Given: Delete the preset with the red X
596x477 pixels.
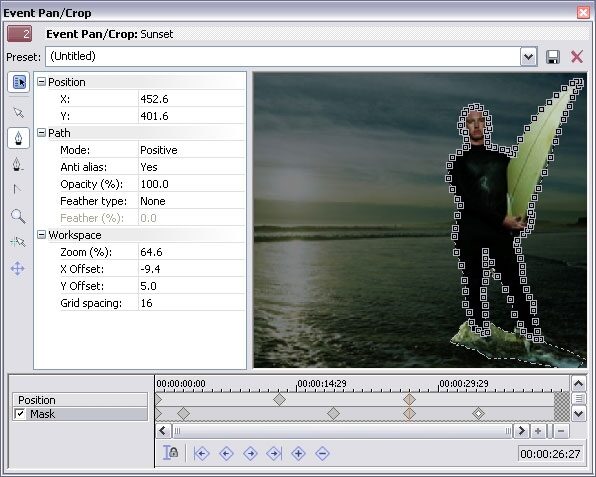Looking at the screenshot, I should (x=577, y=57).
